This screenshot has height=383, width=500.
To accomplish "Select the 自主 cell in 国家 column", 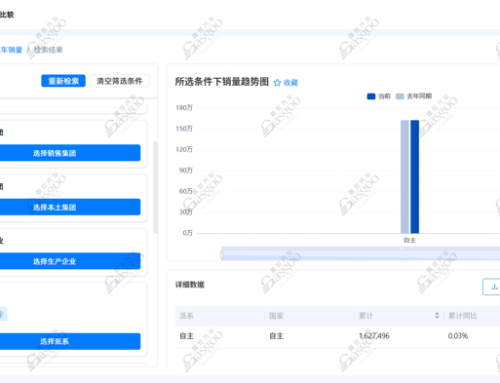I will point(276,336).
